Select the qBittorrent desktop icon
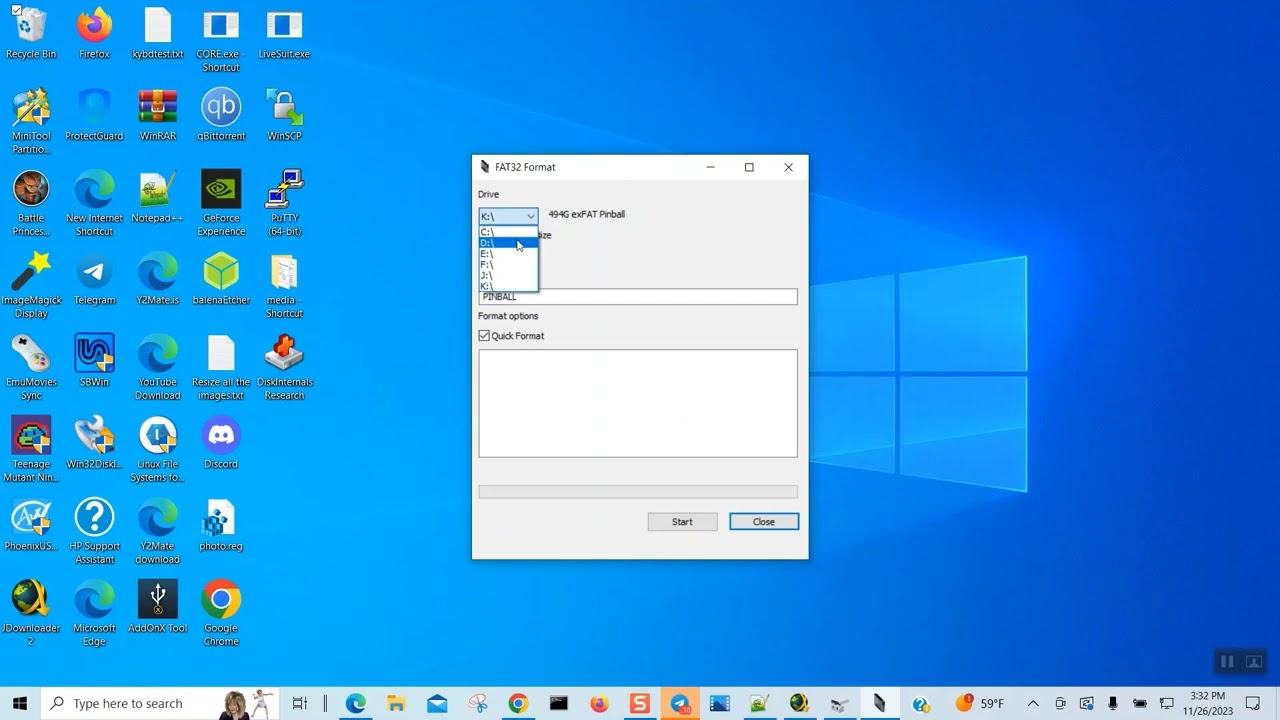This screenshot has width=1280, height=720. [x=221, y=115]
